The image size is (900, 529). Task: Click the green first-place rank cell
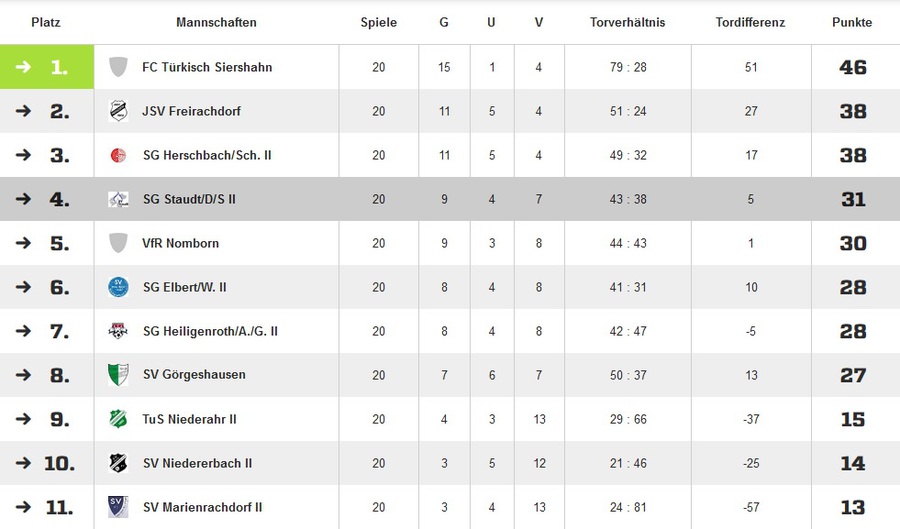(x=47, y=67)
